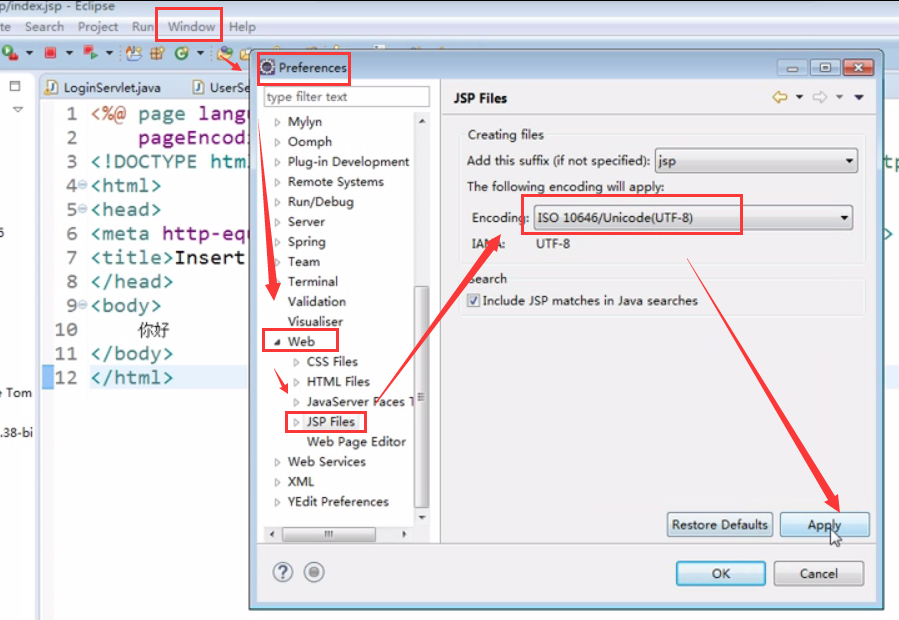The height and width of the screenshot is (620, 899).
Task: Click the yellow Back navigation arrow in Preferences
Action: tap(780, 98)
